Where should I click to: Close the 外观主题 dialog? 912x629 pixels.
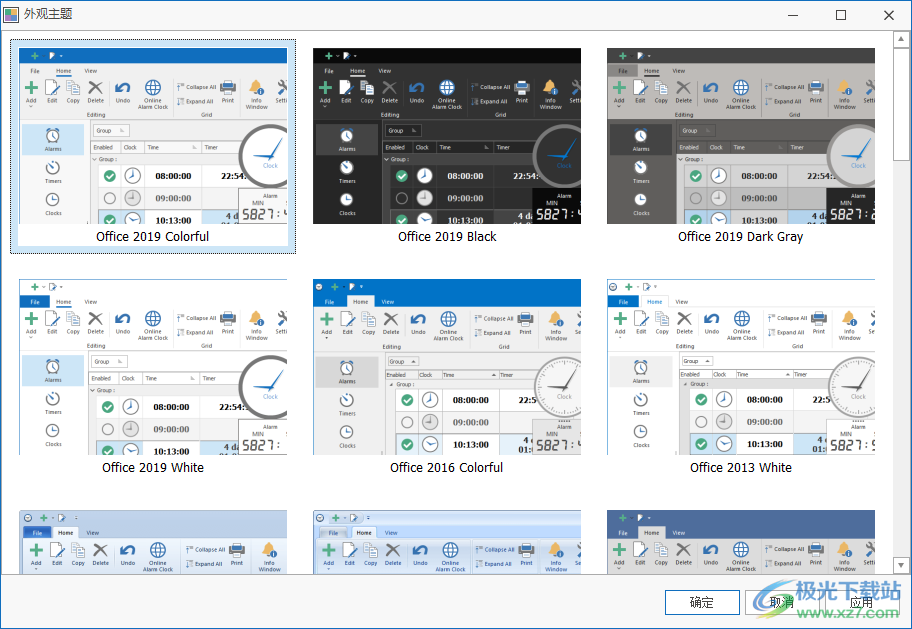[889, 15]
